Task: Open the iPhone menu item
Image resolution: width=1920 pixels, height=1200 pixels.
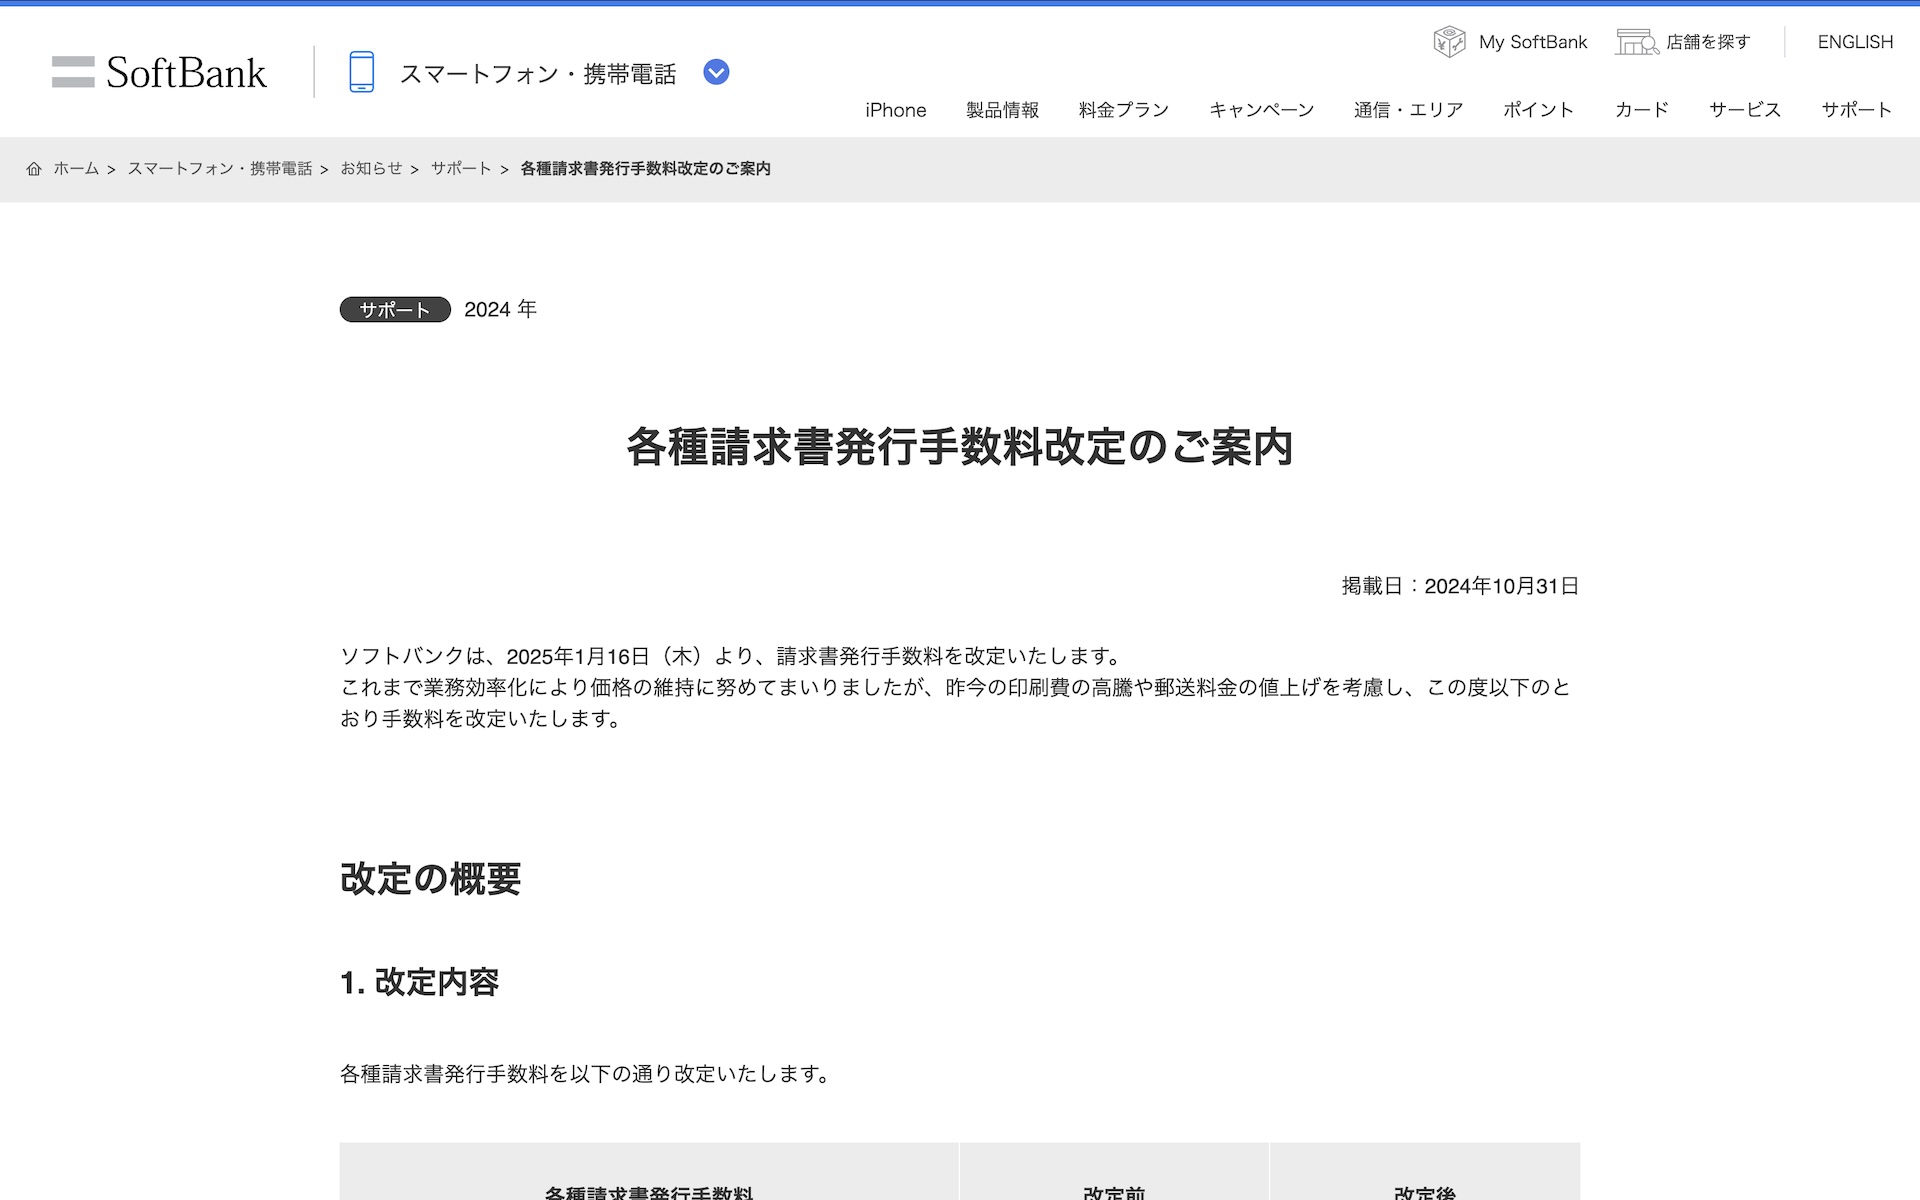Action: (895, 110)
